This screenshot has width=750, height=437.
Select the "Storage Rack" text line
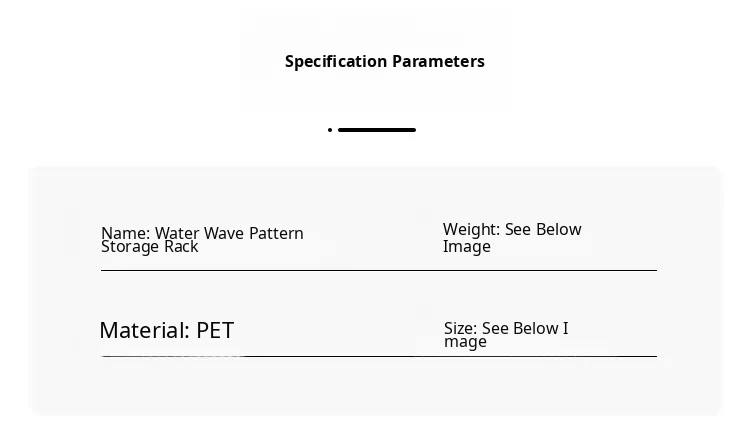(x=150, y=247)
